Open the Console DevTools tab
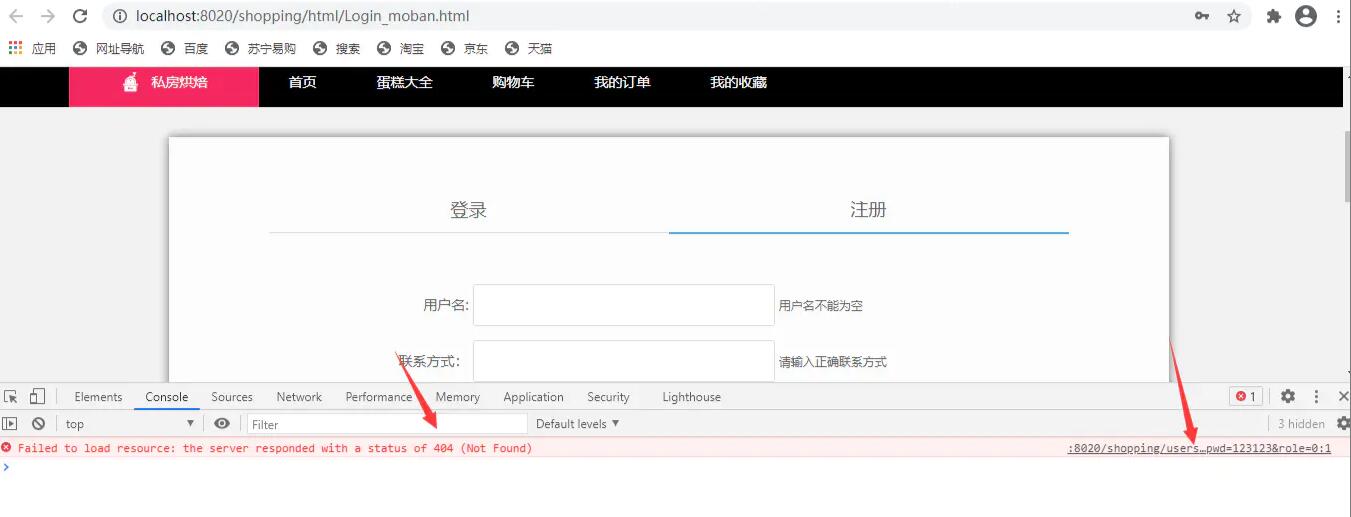This screenshot has width=1351, height=517. (x=167, y=397)
